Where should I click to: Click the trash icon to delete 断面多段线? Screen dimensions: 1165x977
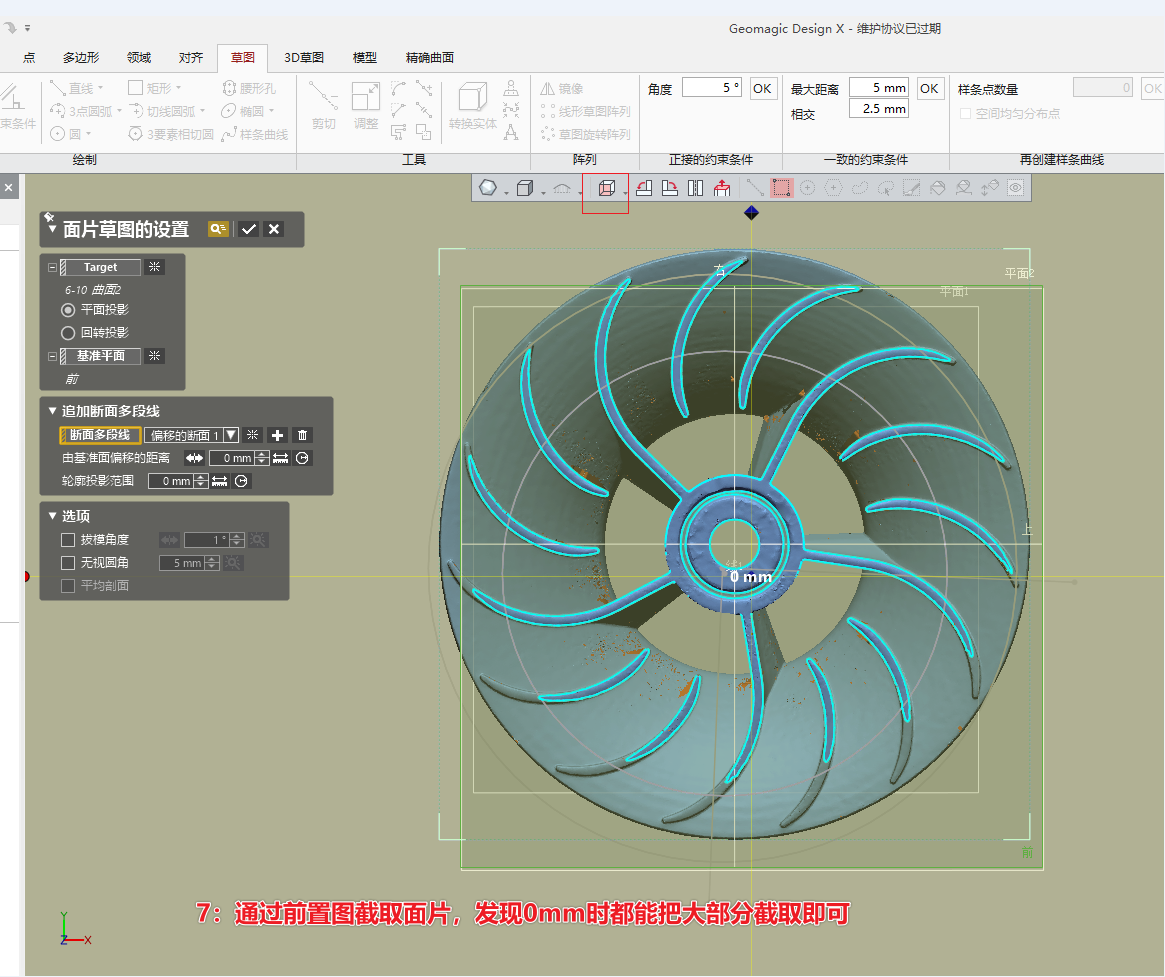point(303,435)
